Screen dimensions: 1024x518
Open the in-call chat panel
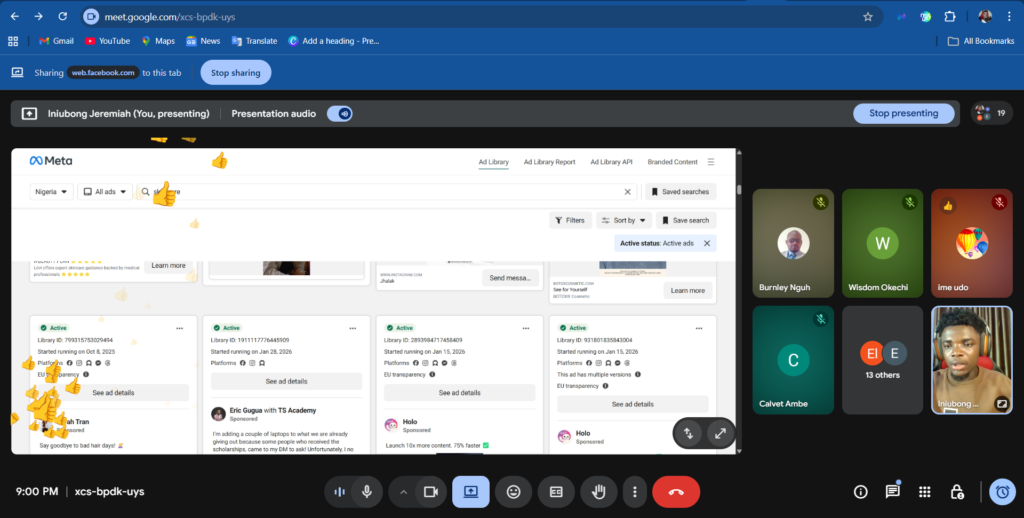pos(892,492)
